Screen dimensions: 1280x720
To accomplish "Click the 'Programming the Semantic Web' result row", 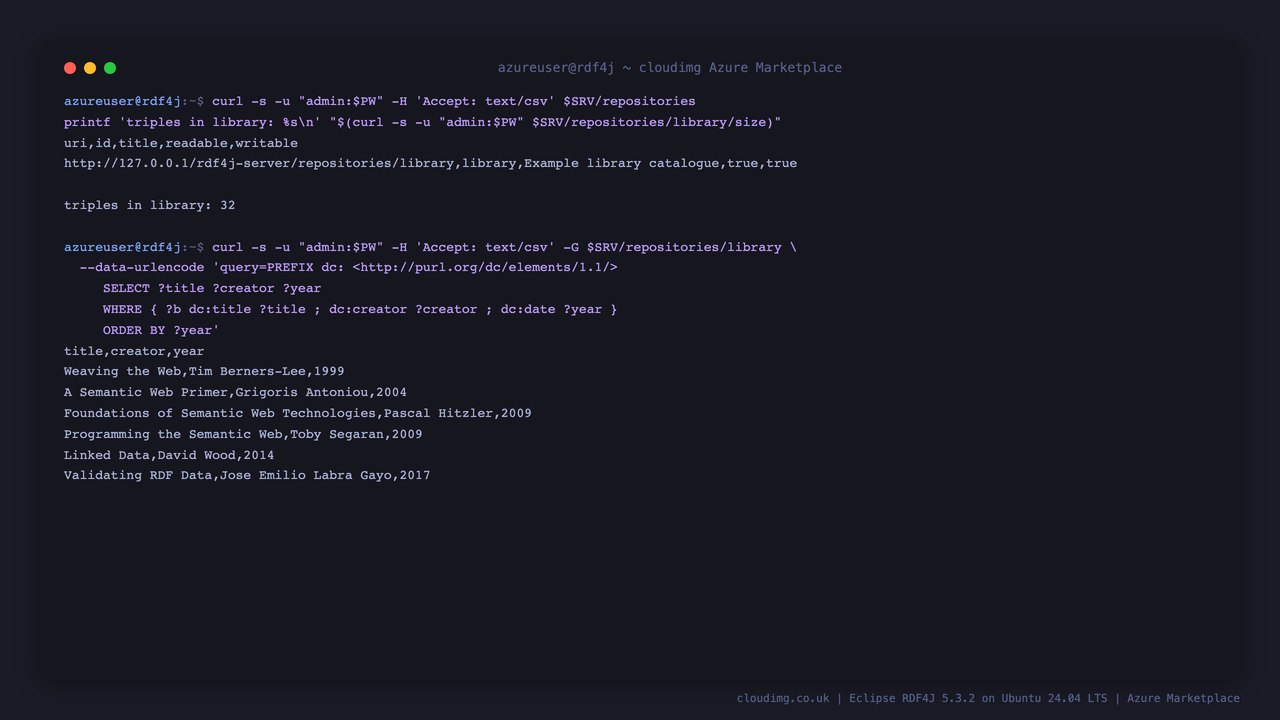I will [x=243, y=434].
